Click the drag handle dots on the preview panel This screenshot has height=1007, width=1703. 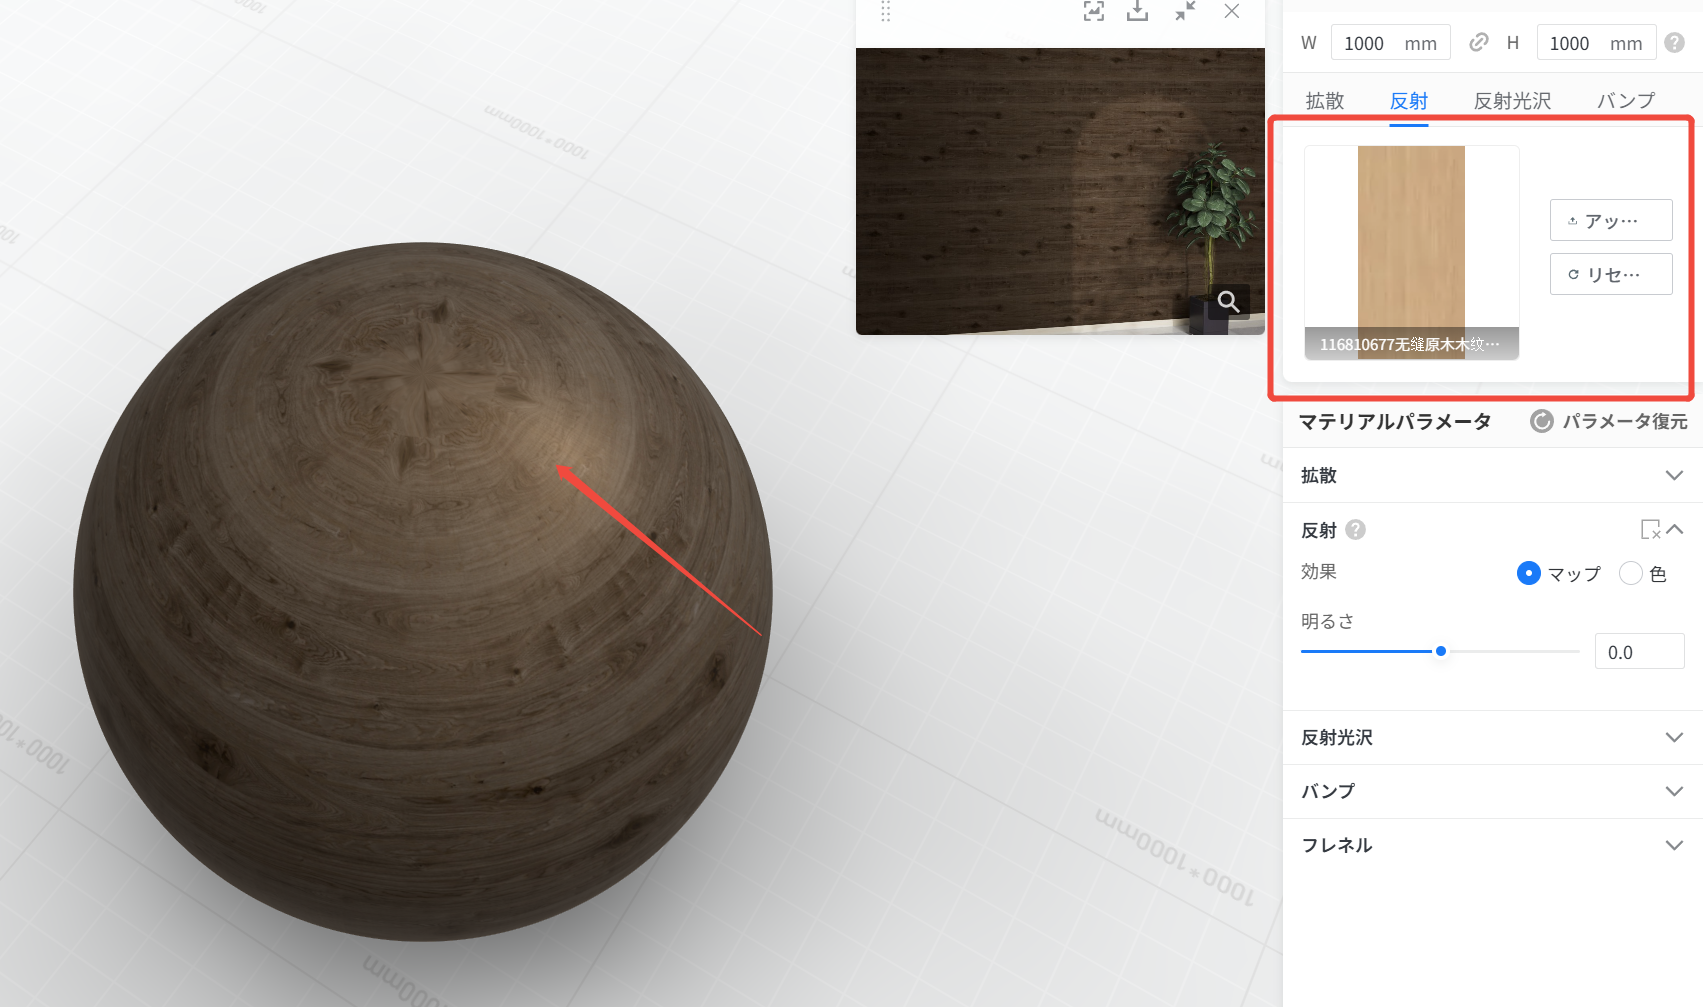(x=885, y=11)
